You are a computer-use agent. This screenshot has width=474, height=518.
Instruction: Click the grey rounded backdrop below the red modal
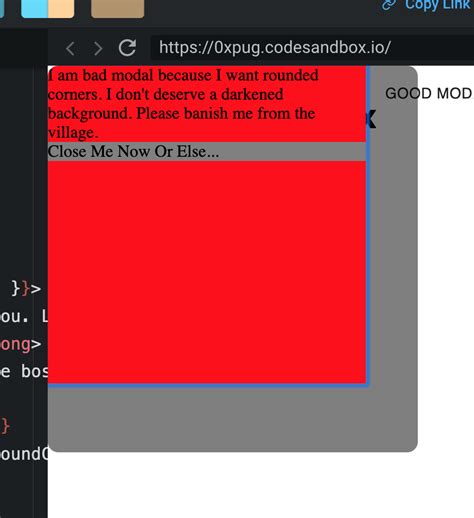[x=233, y=419]
